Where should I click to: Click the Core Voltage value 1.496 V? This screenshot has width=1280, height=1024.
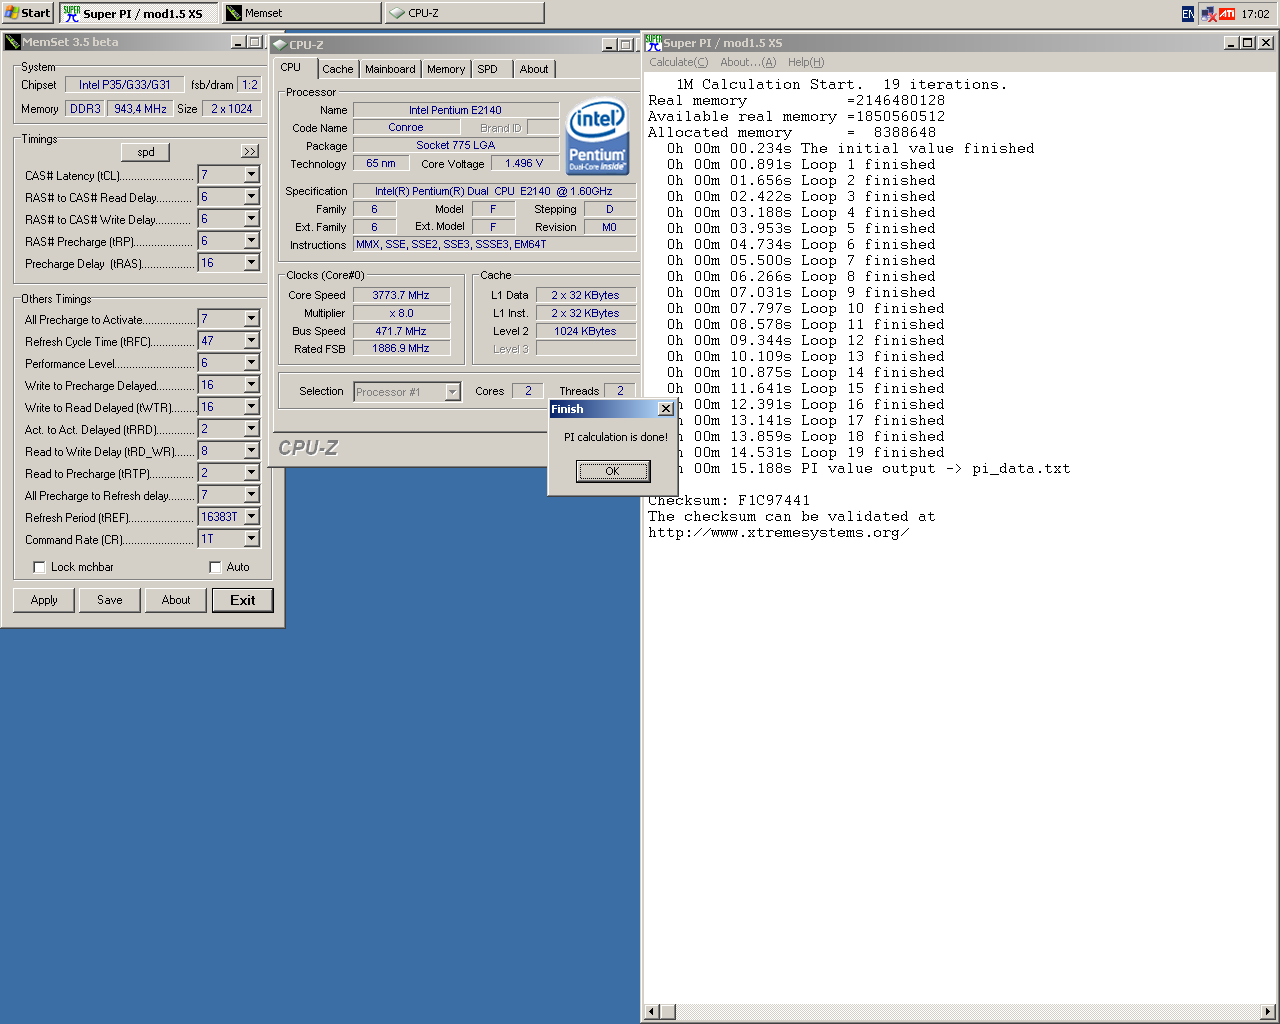click(524, 163)
